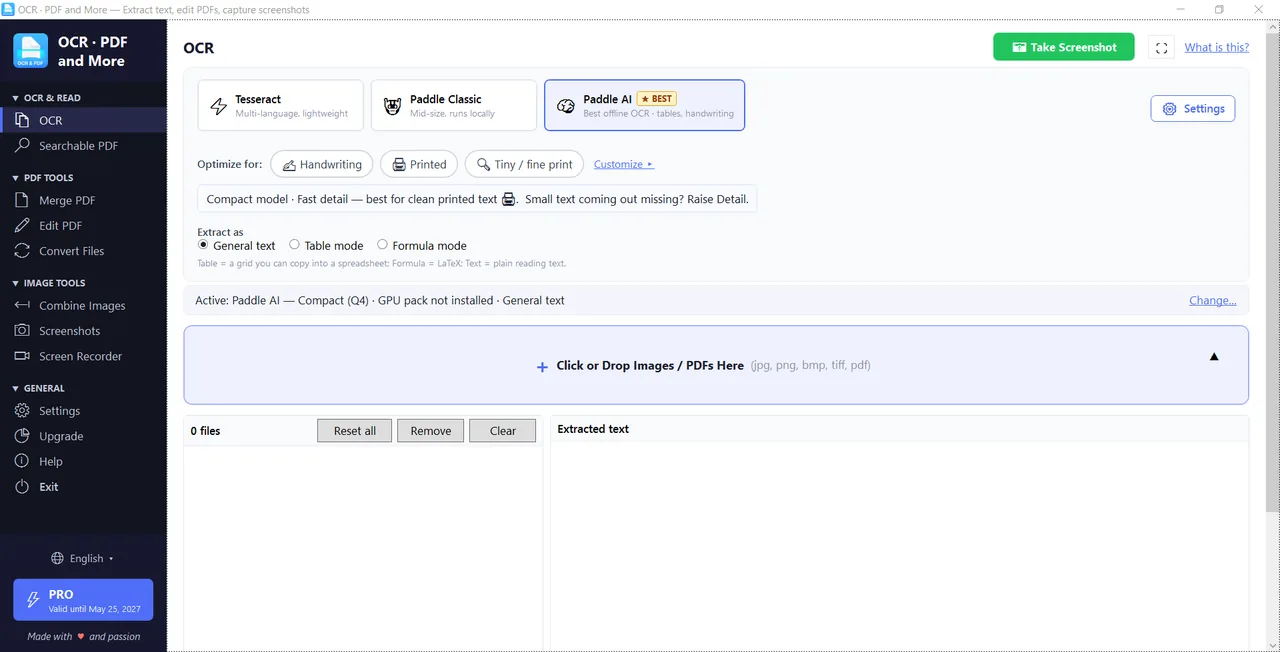Open OCR Settings button at top right

[x=1193, y=109]
